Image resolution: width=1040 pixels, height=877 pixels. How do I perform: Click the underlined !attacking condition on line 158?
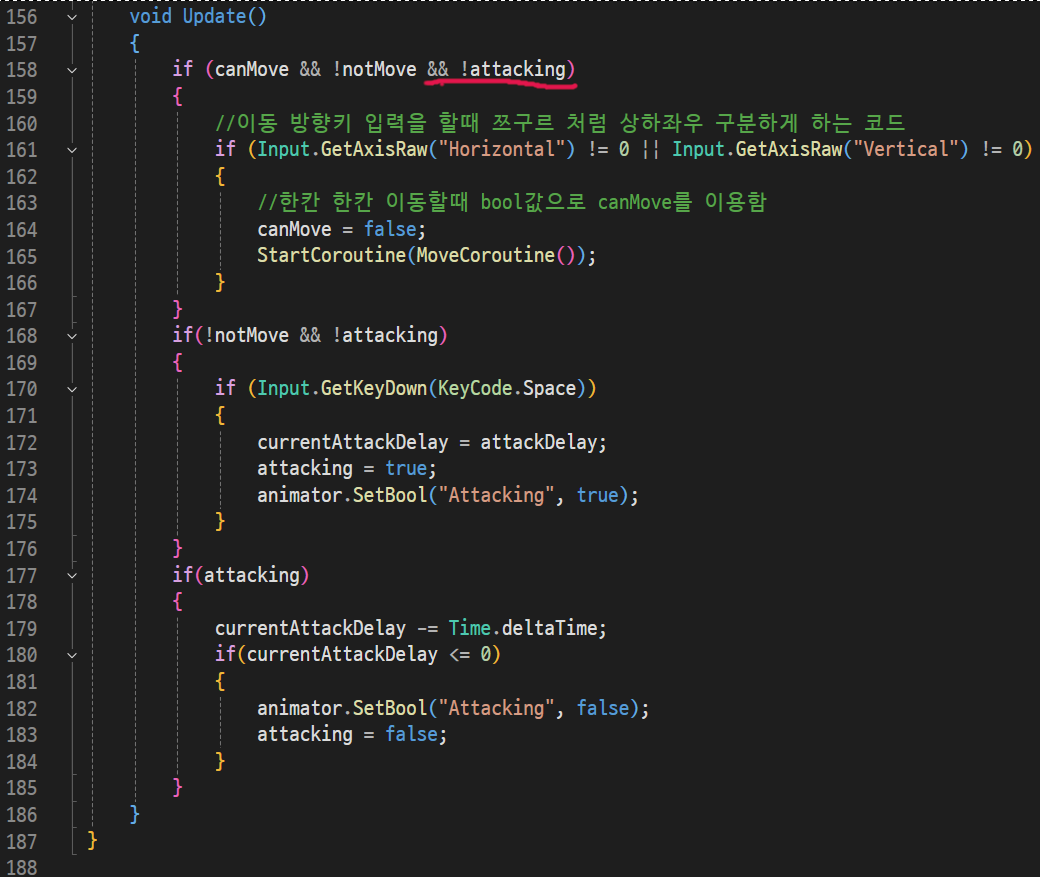[x=513, y=69]
